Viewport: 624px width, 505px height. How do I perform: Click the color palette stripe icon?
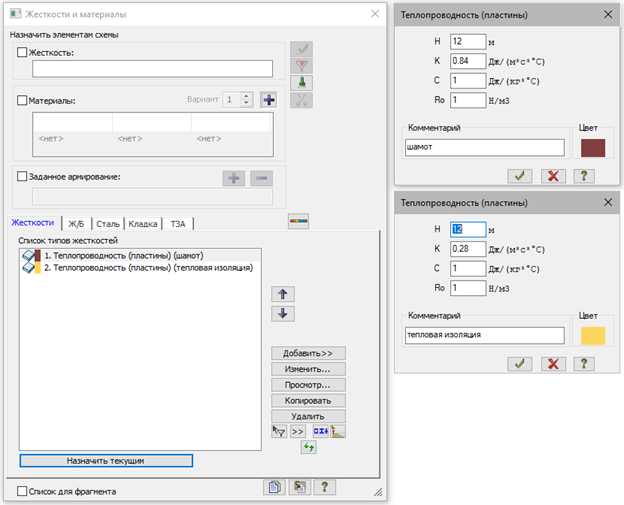click(x=298, y=221)
